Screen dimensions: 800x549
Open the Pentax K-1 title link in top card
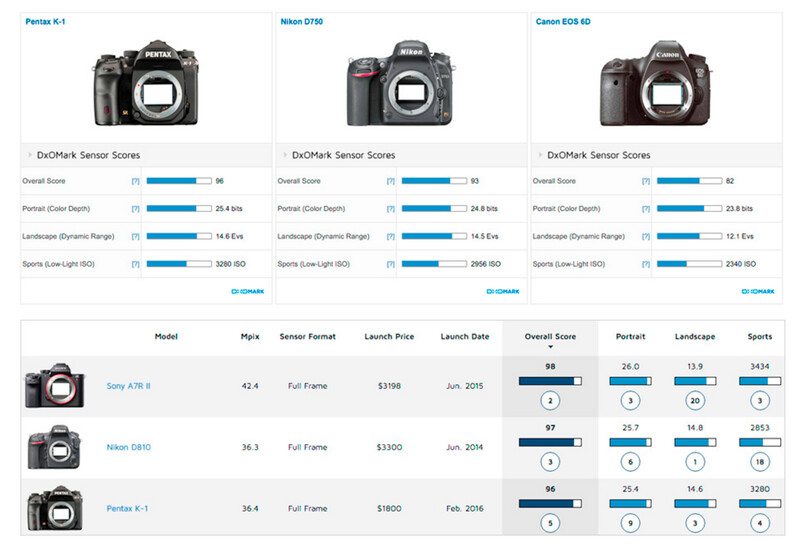[45, 21]
